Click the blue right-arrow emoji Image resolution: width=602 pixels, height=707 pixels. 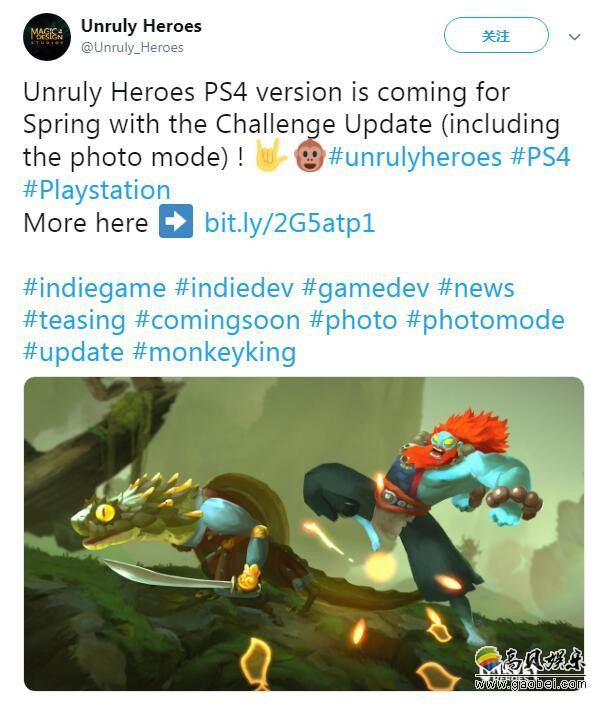pos(176,221)
